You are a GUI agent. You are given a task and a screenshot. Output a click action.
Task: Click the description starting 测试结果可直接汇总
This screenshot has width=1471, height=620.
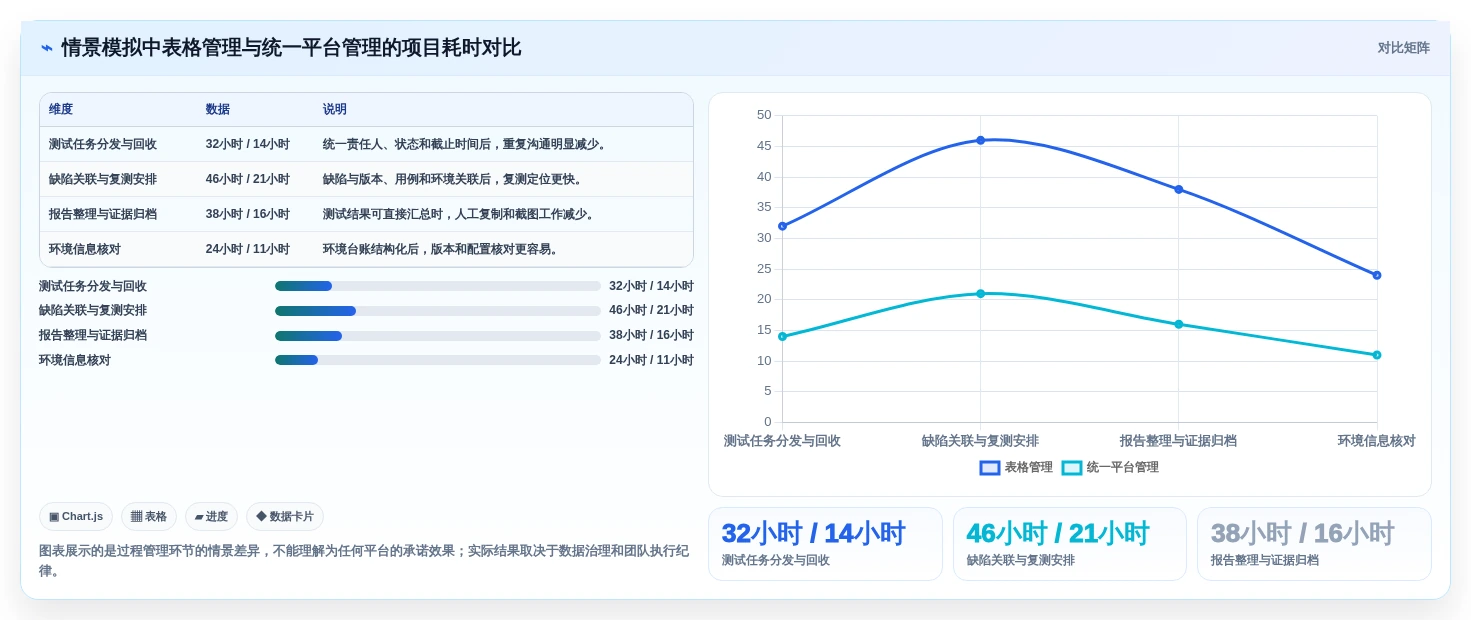(x=460, y=214)
